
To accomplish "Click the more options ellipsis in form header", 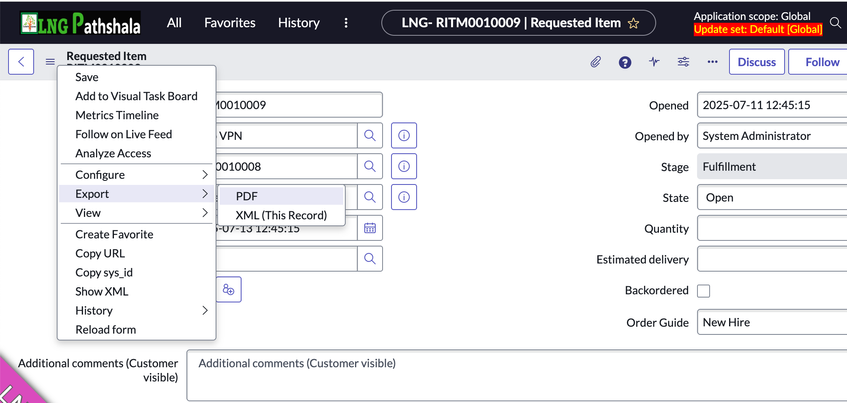I will (x=712, y=62).
